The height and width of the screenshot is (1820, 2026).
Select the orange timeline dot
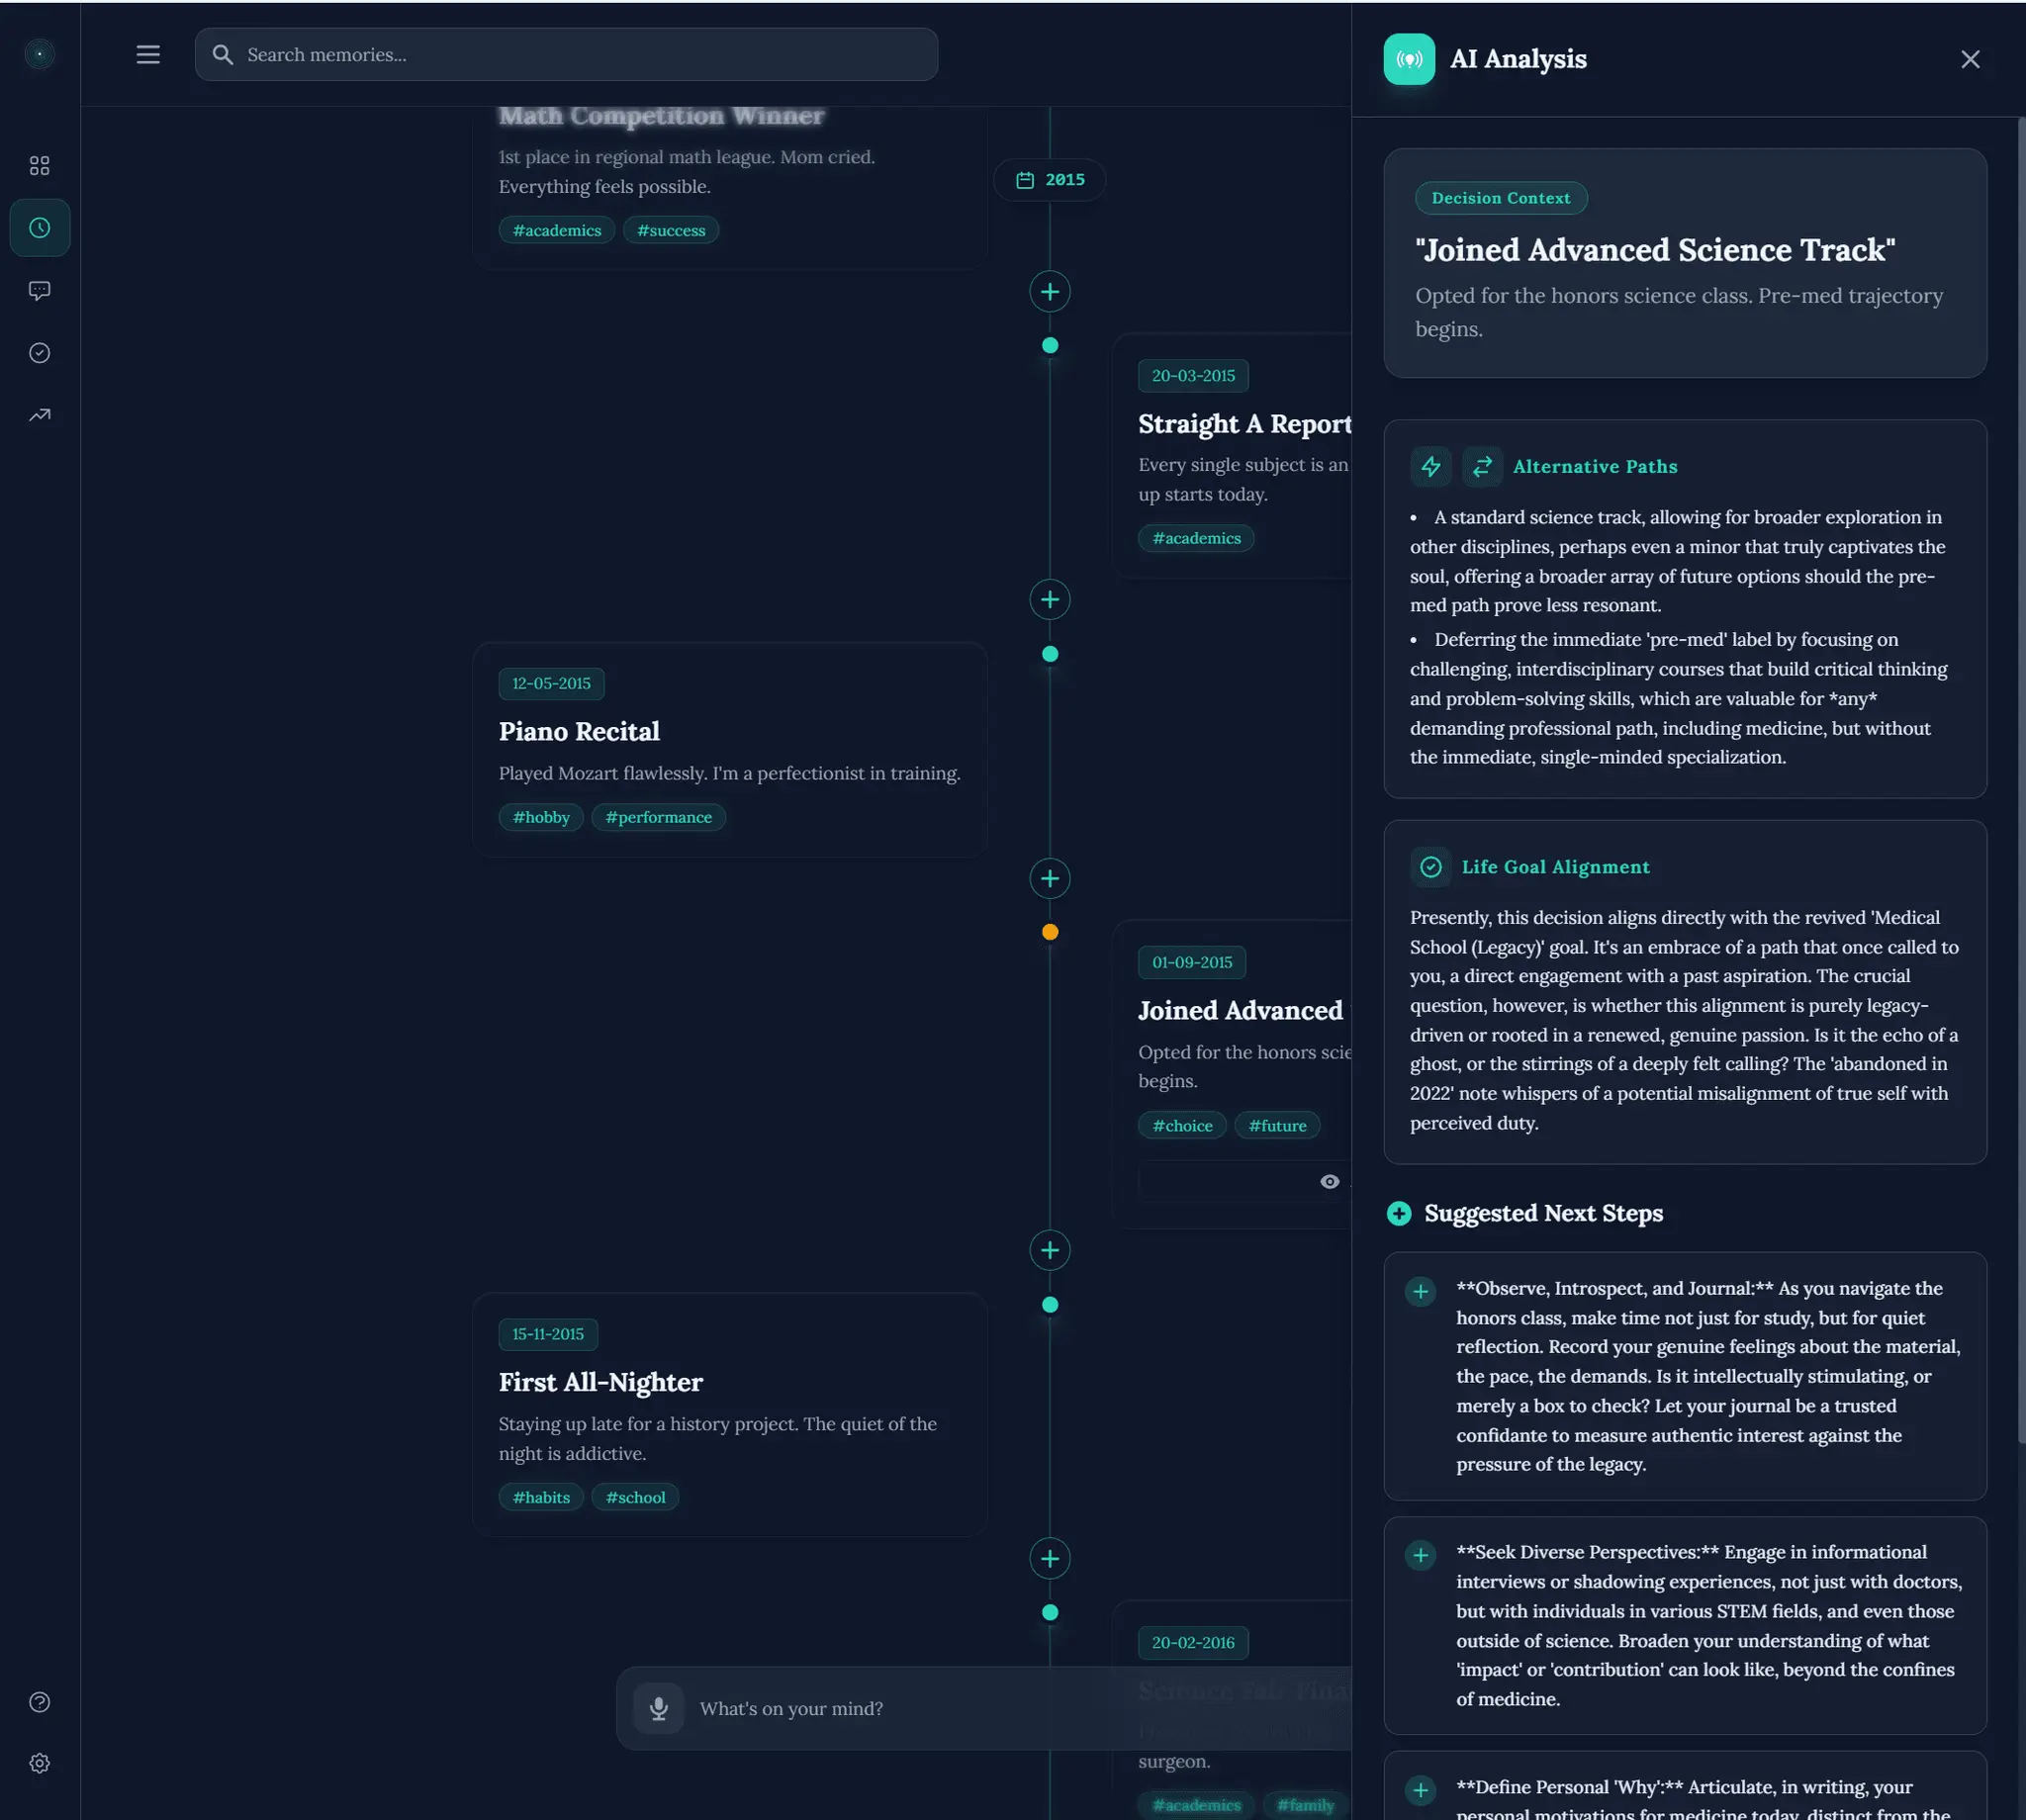(1050, 932)
